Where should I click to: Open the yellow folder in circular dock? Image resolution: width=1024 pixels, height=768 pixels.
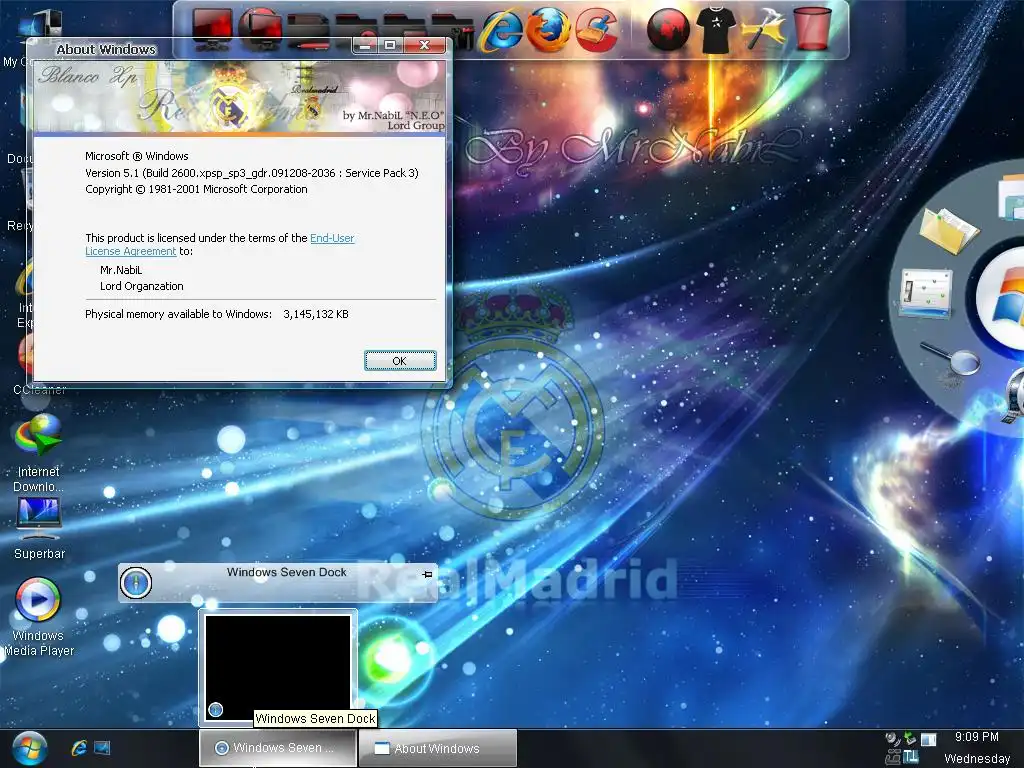[x=948, y=230]
